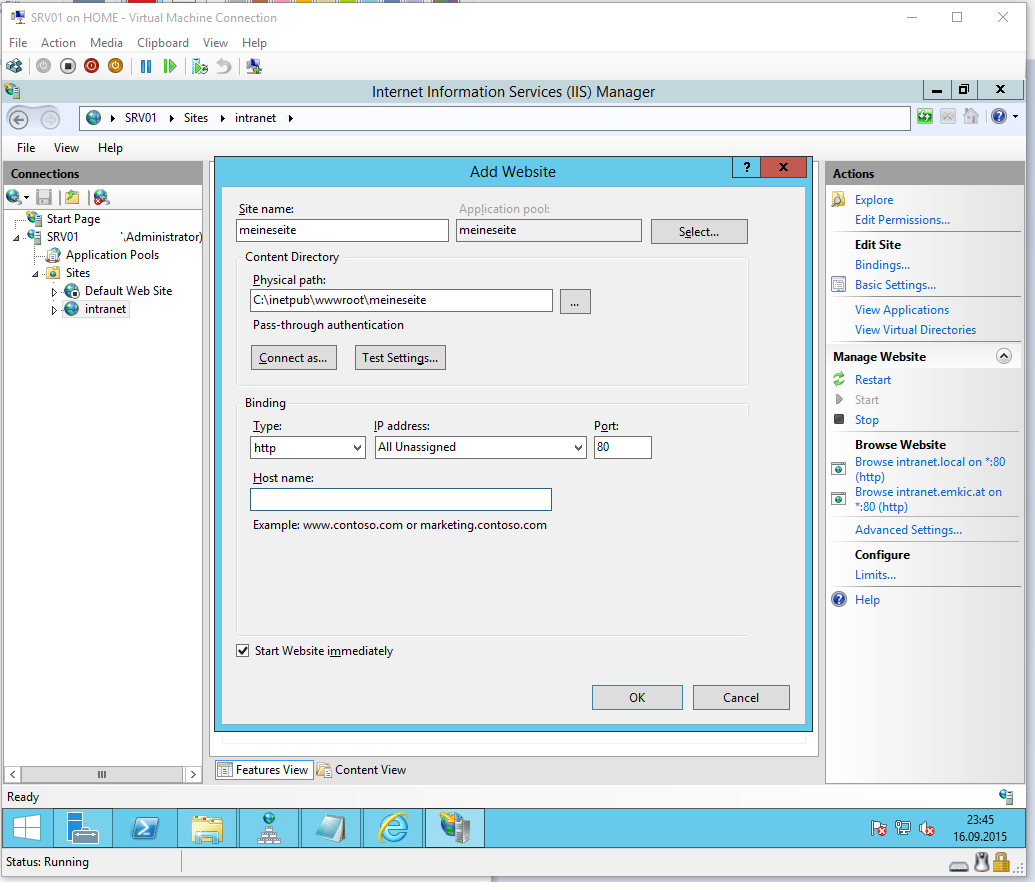Open File Explorer from taskbar
This screenshot has height=890, width=1035.
click(207, 828)
